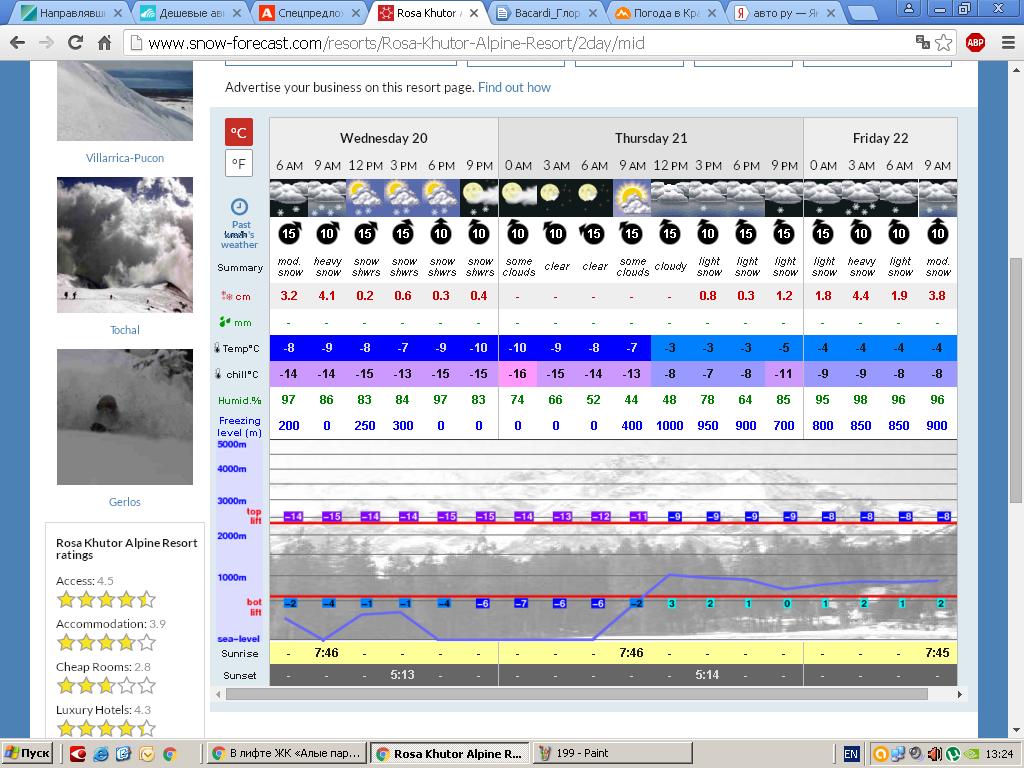Click the sunset time '5:14'
This screenshot has width=1024, height=768.
[707, 675]
